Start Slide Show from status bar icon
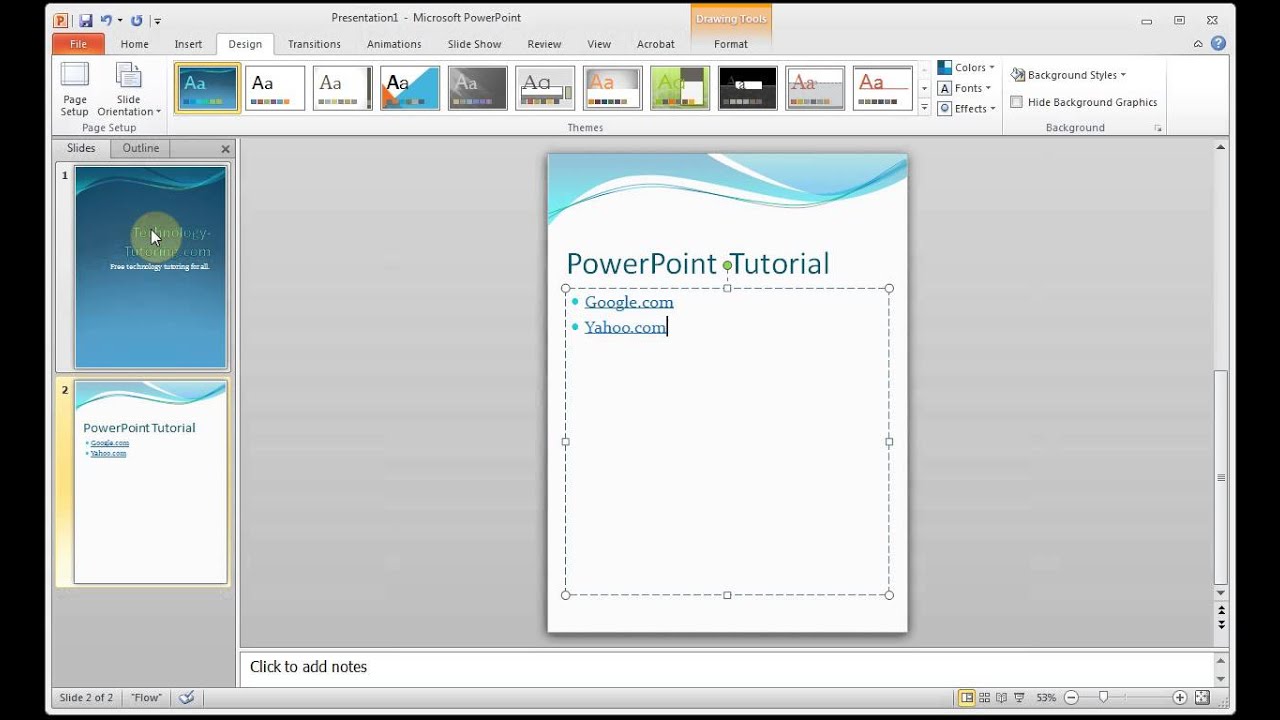Image resolution: width=1280 pixels, height=720 pixels. [1019, 698]
